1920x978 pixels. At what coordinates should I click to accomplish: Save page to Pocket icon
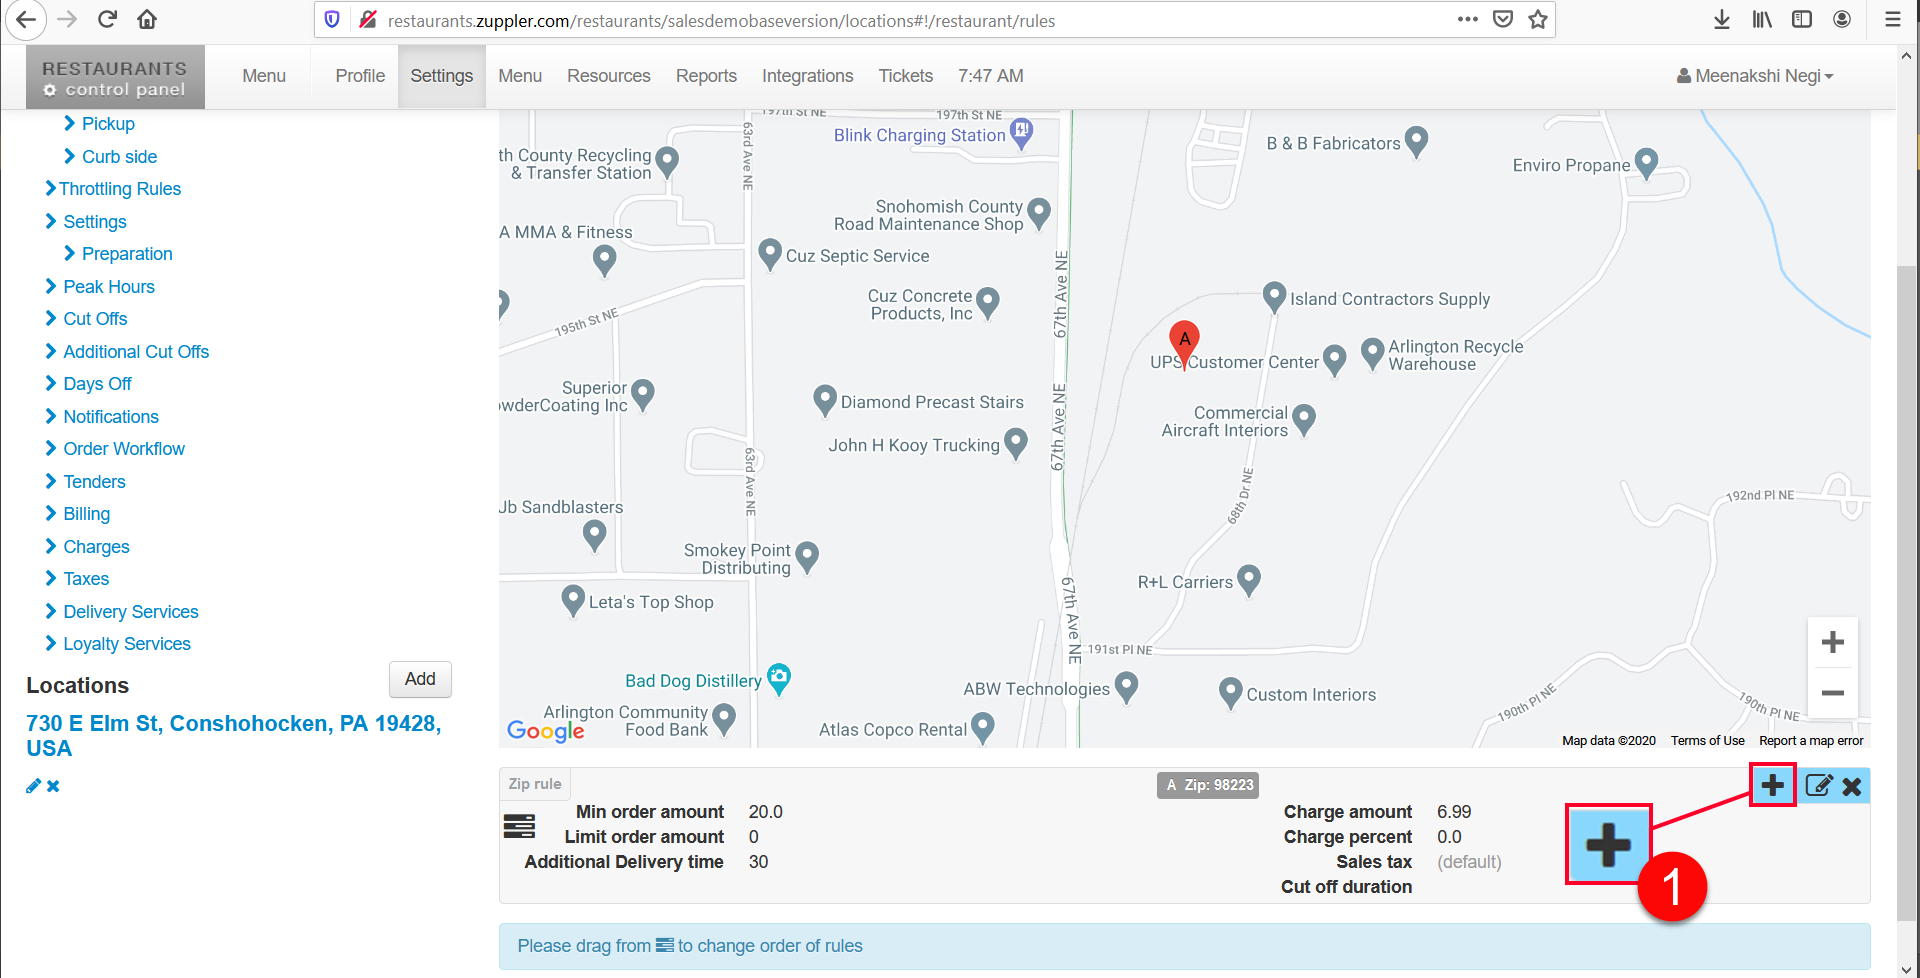point(1502,19)
